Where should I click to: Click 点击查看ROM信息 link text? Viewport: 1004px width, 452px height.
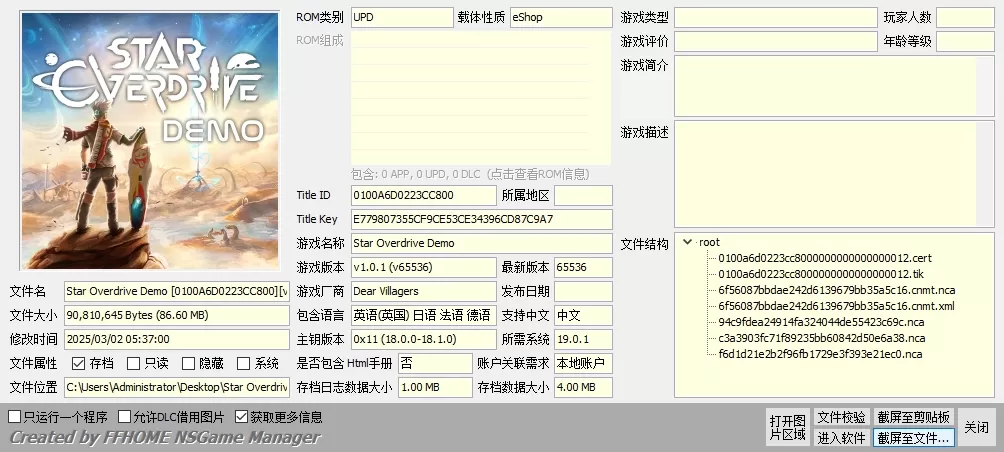[545, 174]
